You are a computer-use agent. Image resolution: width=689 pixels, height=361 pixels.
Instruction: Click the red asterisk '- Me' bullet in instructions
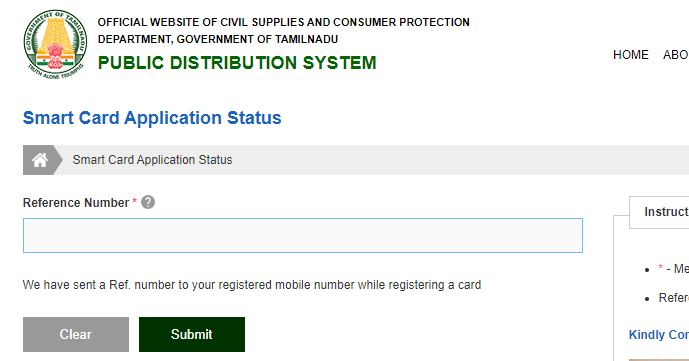673,268
